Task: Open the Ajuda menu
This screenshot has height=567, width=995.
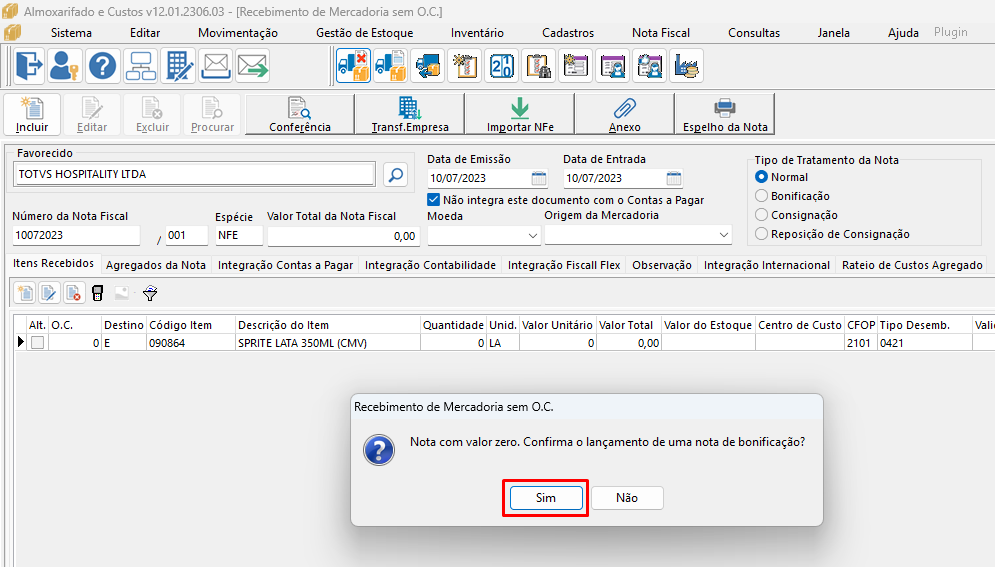Action: pos(903,33)
